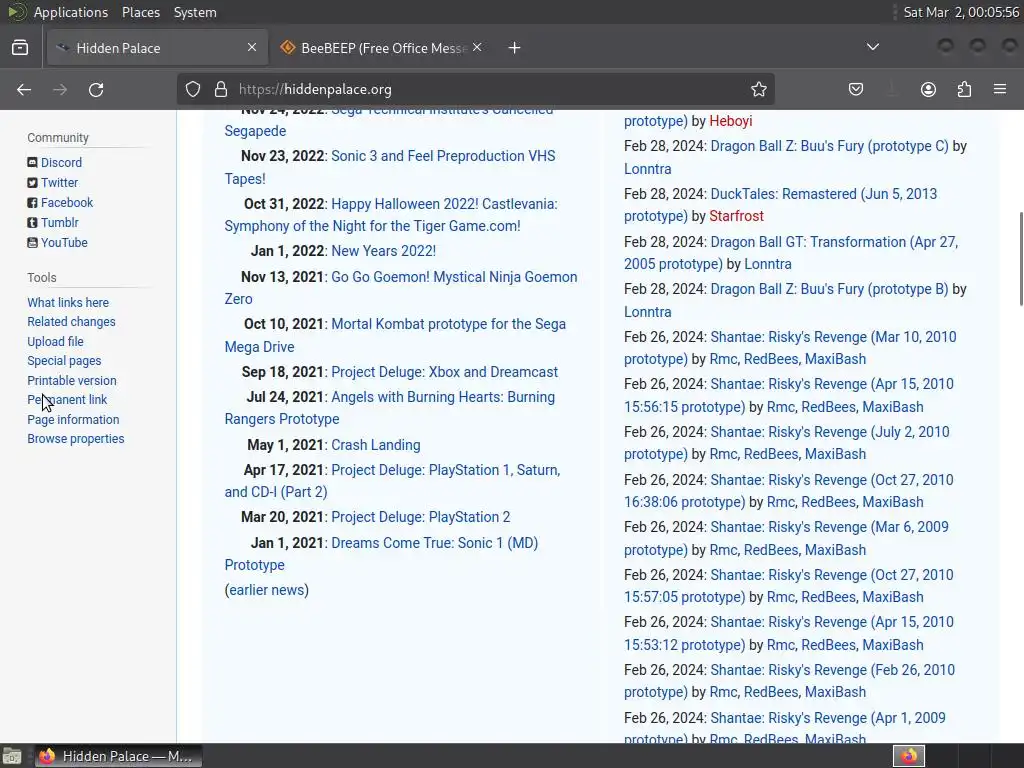This screenshot has width=1024, height=768.
Task: Click the earlier news link
Action: click(x=268, y=590)
